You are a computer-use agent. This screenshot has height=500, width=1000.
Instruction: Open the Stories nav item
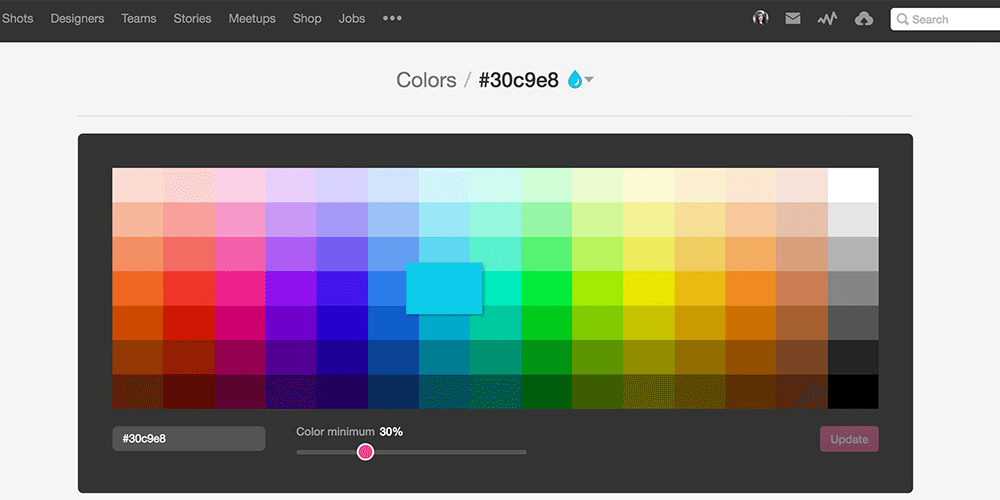(x=193, y=18)
